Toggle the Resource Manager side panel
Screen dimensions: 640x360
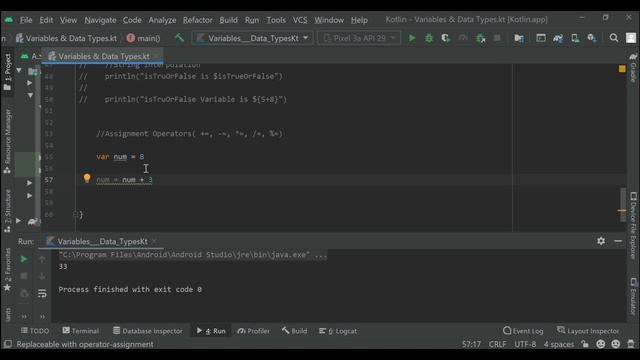7,141
